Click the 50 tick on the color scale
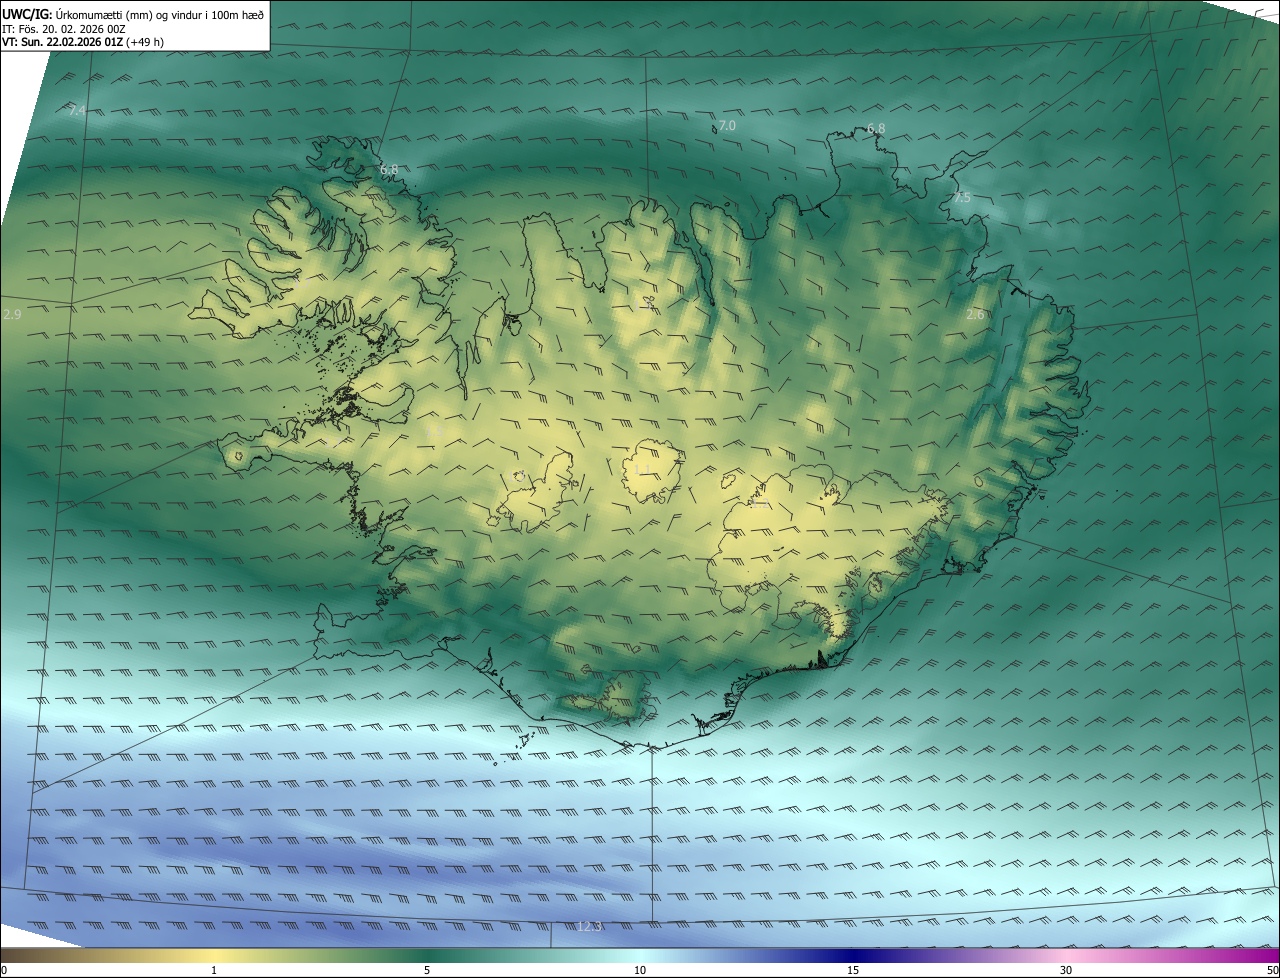This screenshot has height=978, width=1280. click(x=1272, y=970)
